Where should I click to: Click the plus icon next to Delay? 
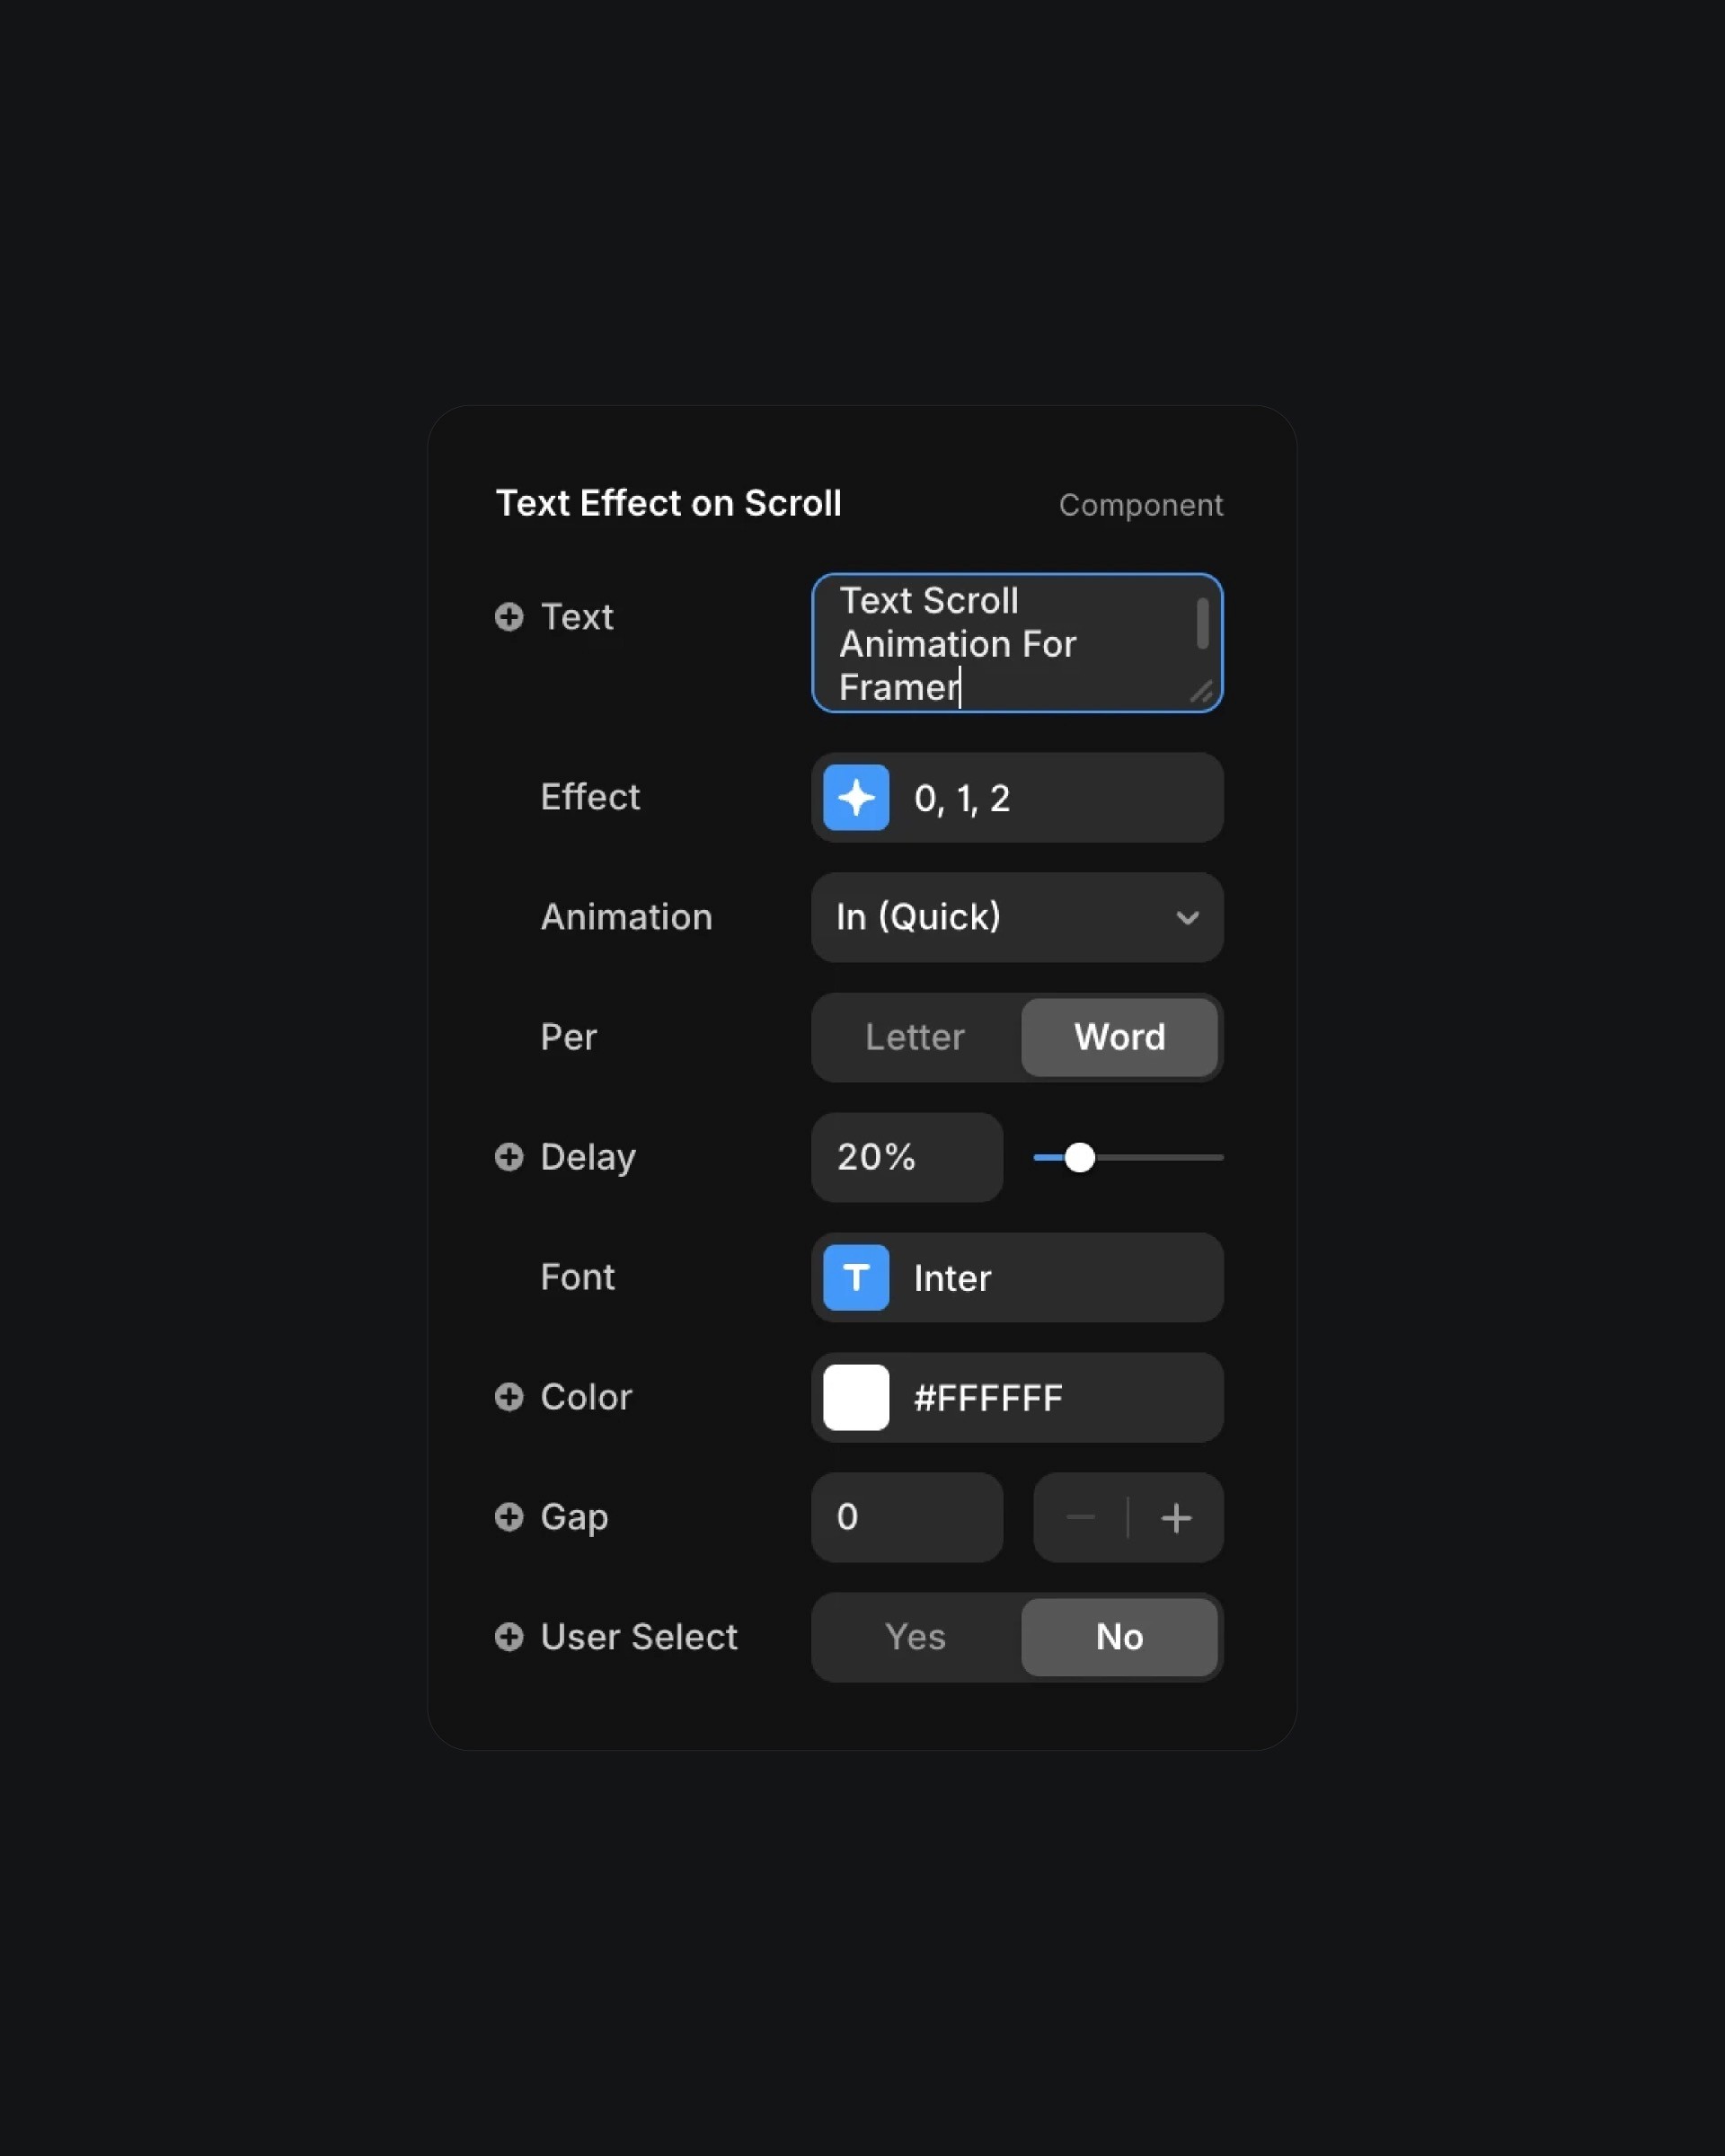pos(507,1156)
